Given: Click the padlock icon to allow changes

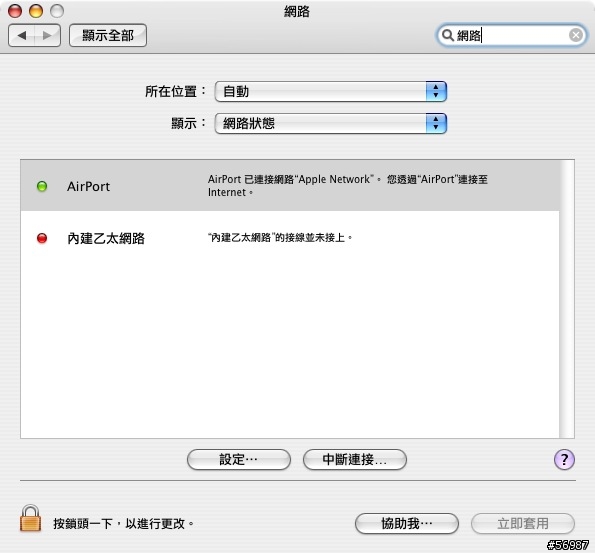Looking at the screenshot, I should point(30,518).
